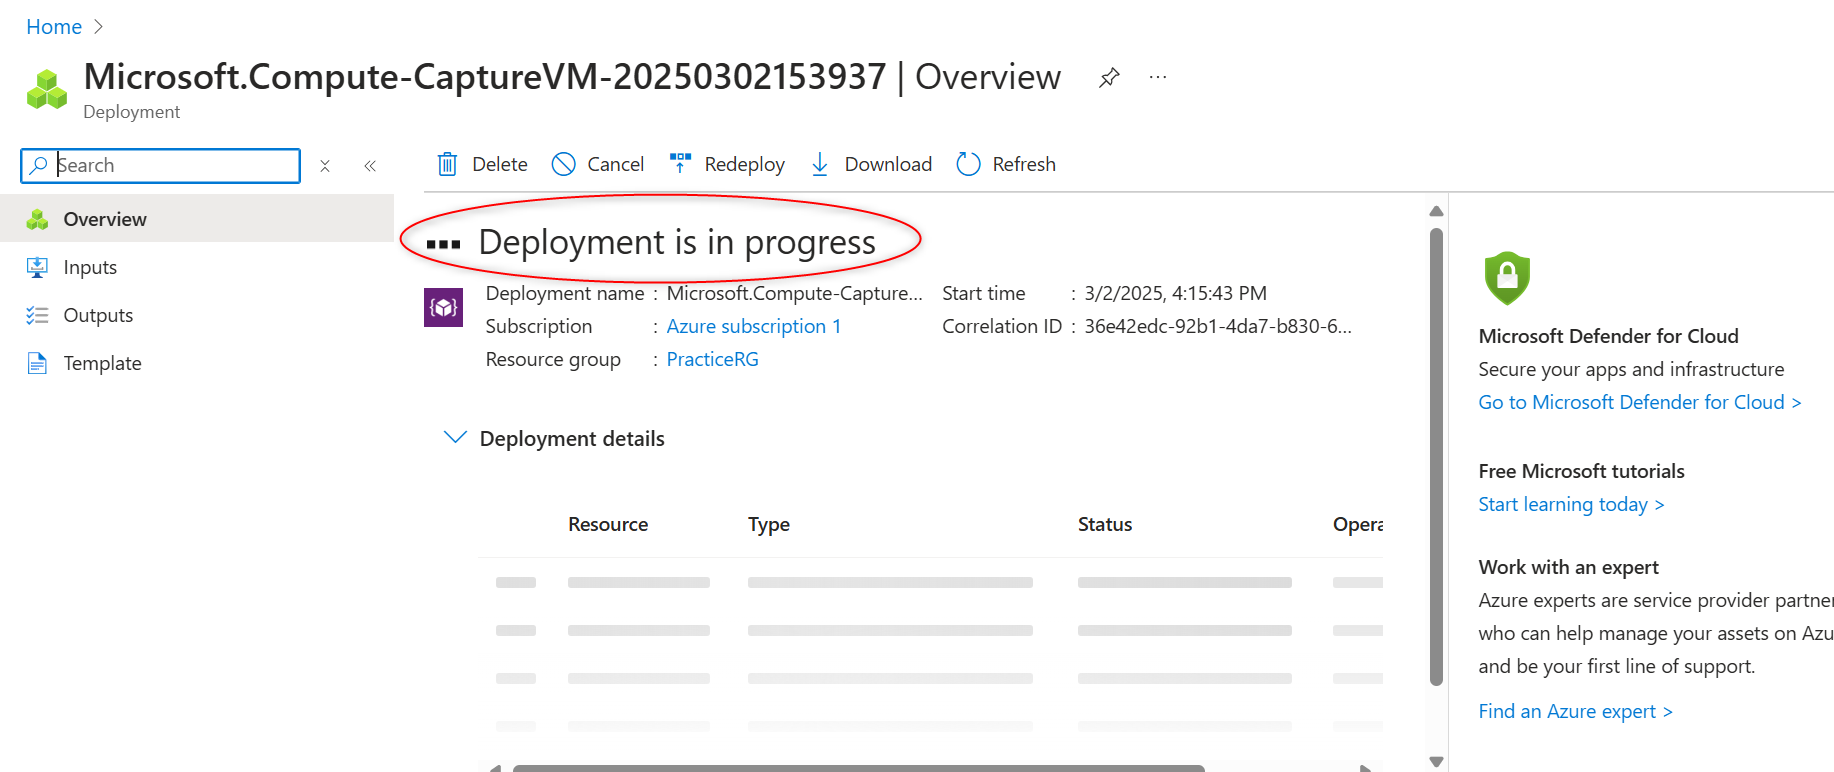Click the Overview cubes icon
Screen dimensions: 1834x772
(37, 219)
